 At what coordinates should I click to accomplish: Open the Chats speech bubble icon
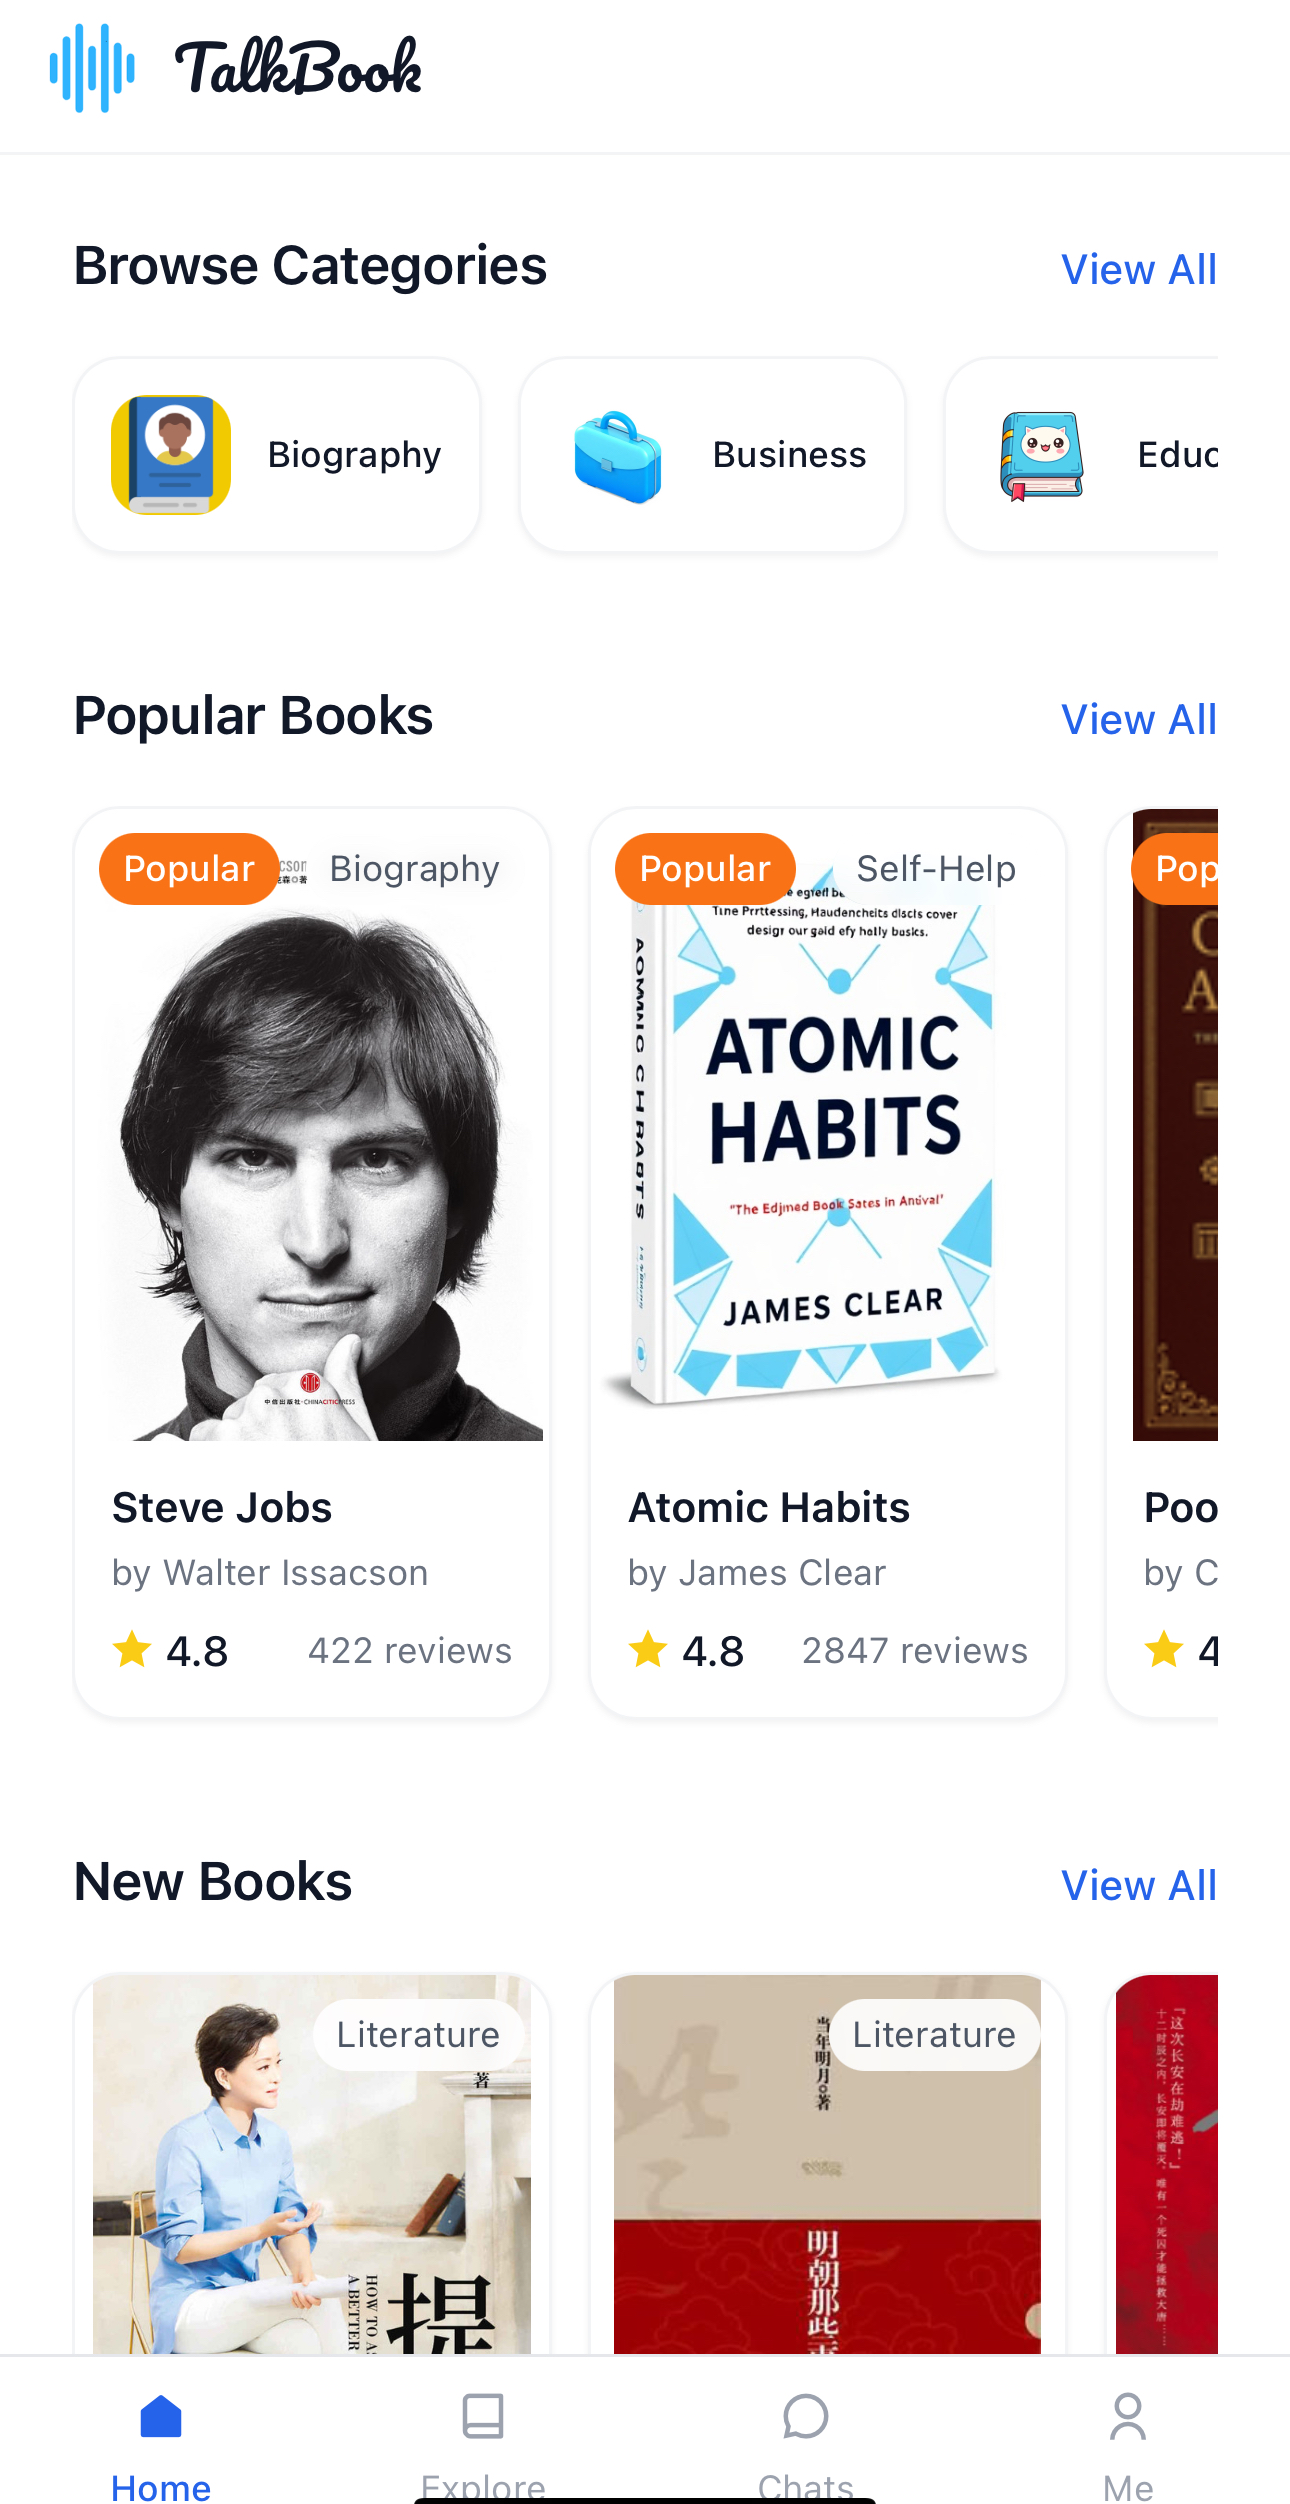click(x=806, y=2417)
